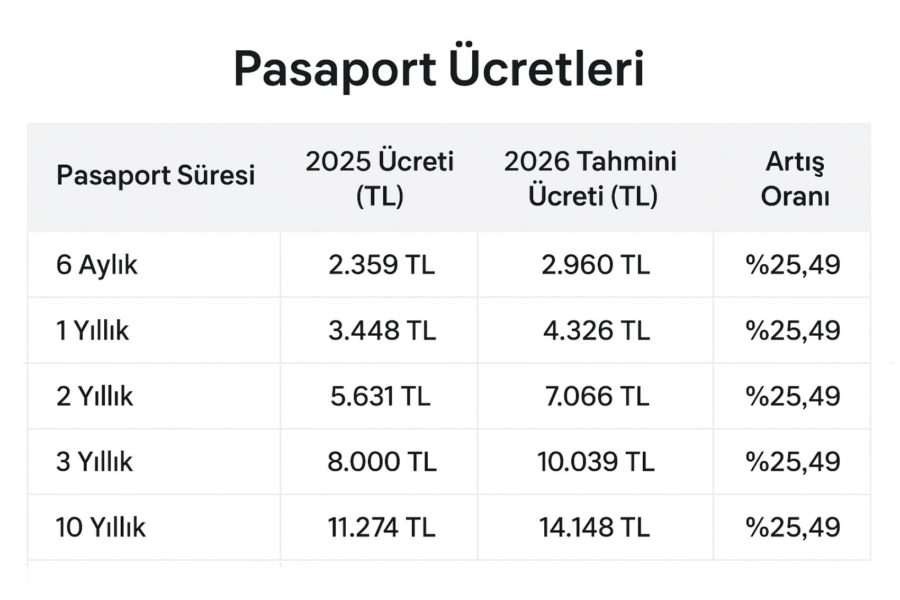Click the 5.631 TL price cell
The image size is (900, 600).
point(380,396)
